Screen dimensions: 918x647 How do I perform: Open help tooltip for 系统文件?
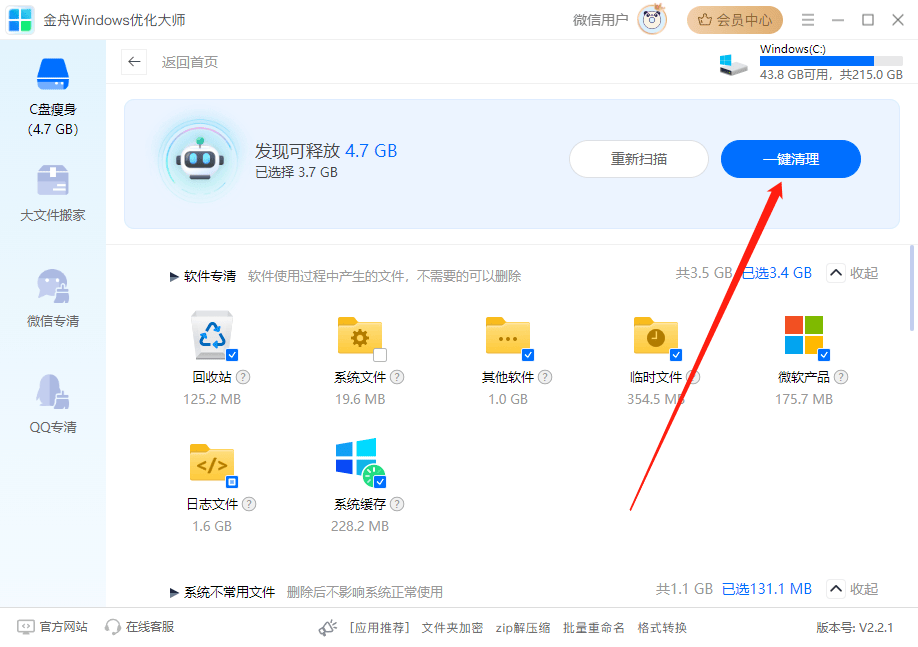coord(397,377)
